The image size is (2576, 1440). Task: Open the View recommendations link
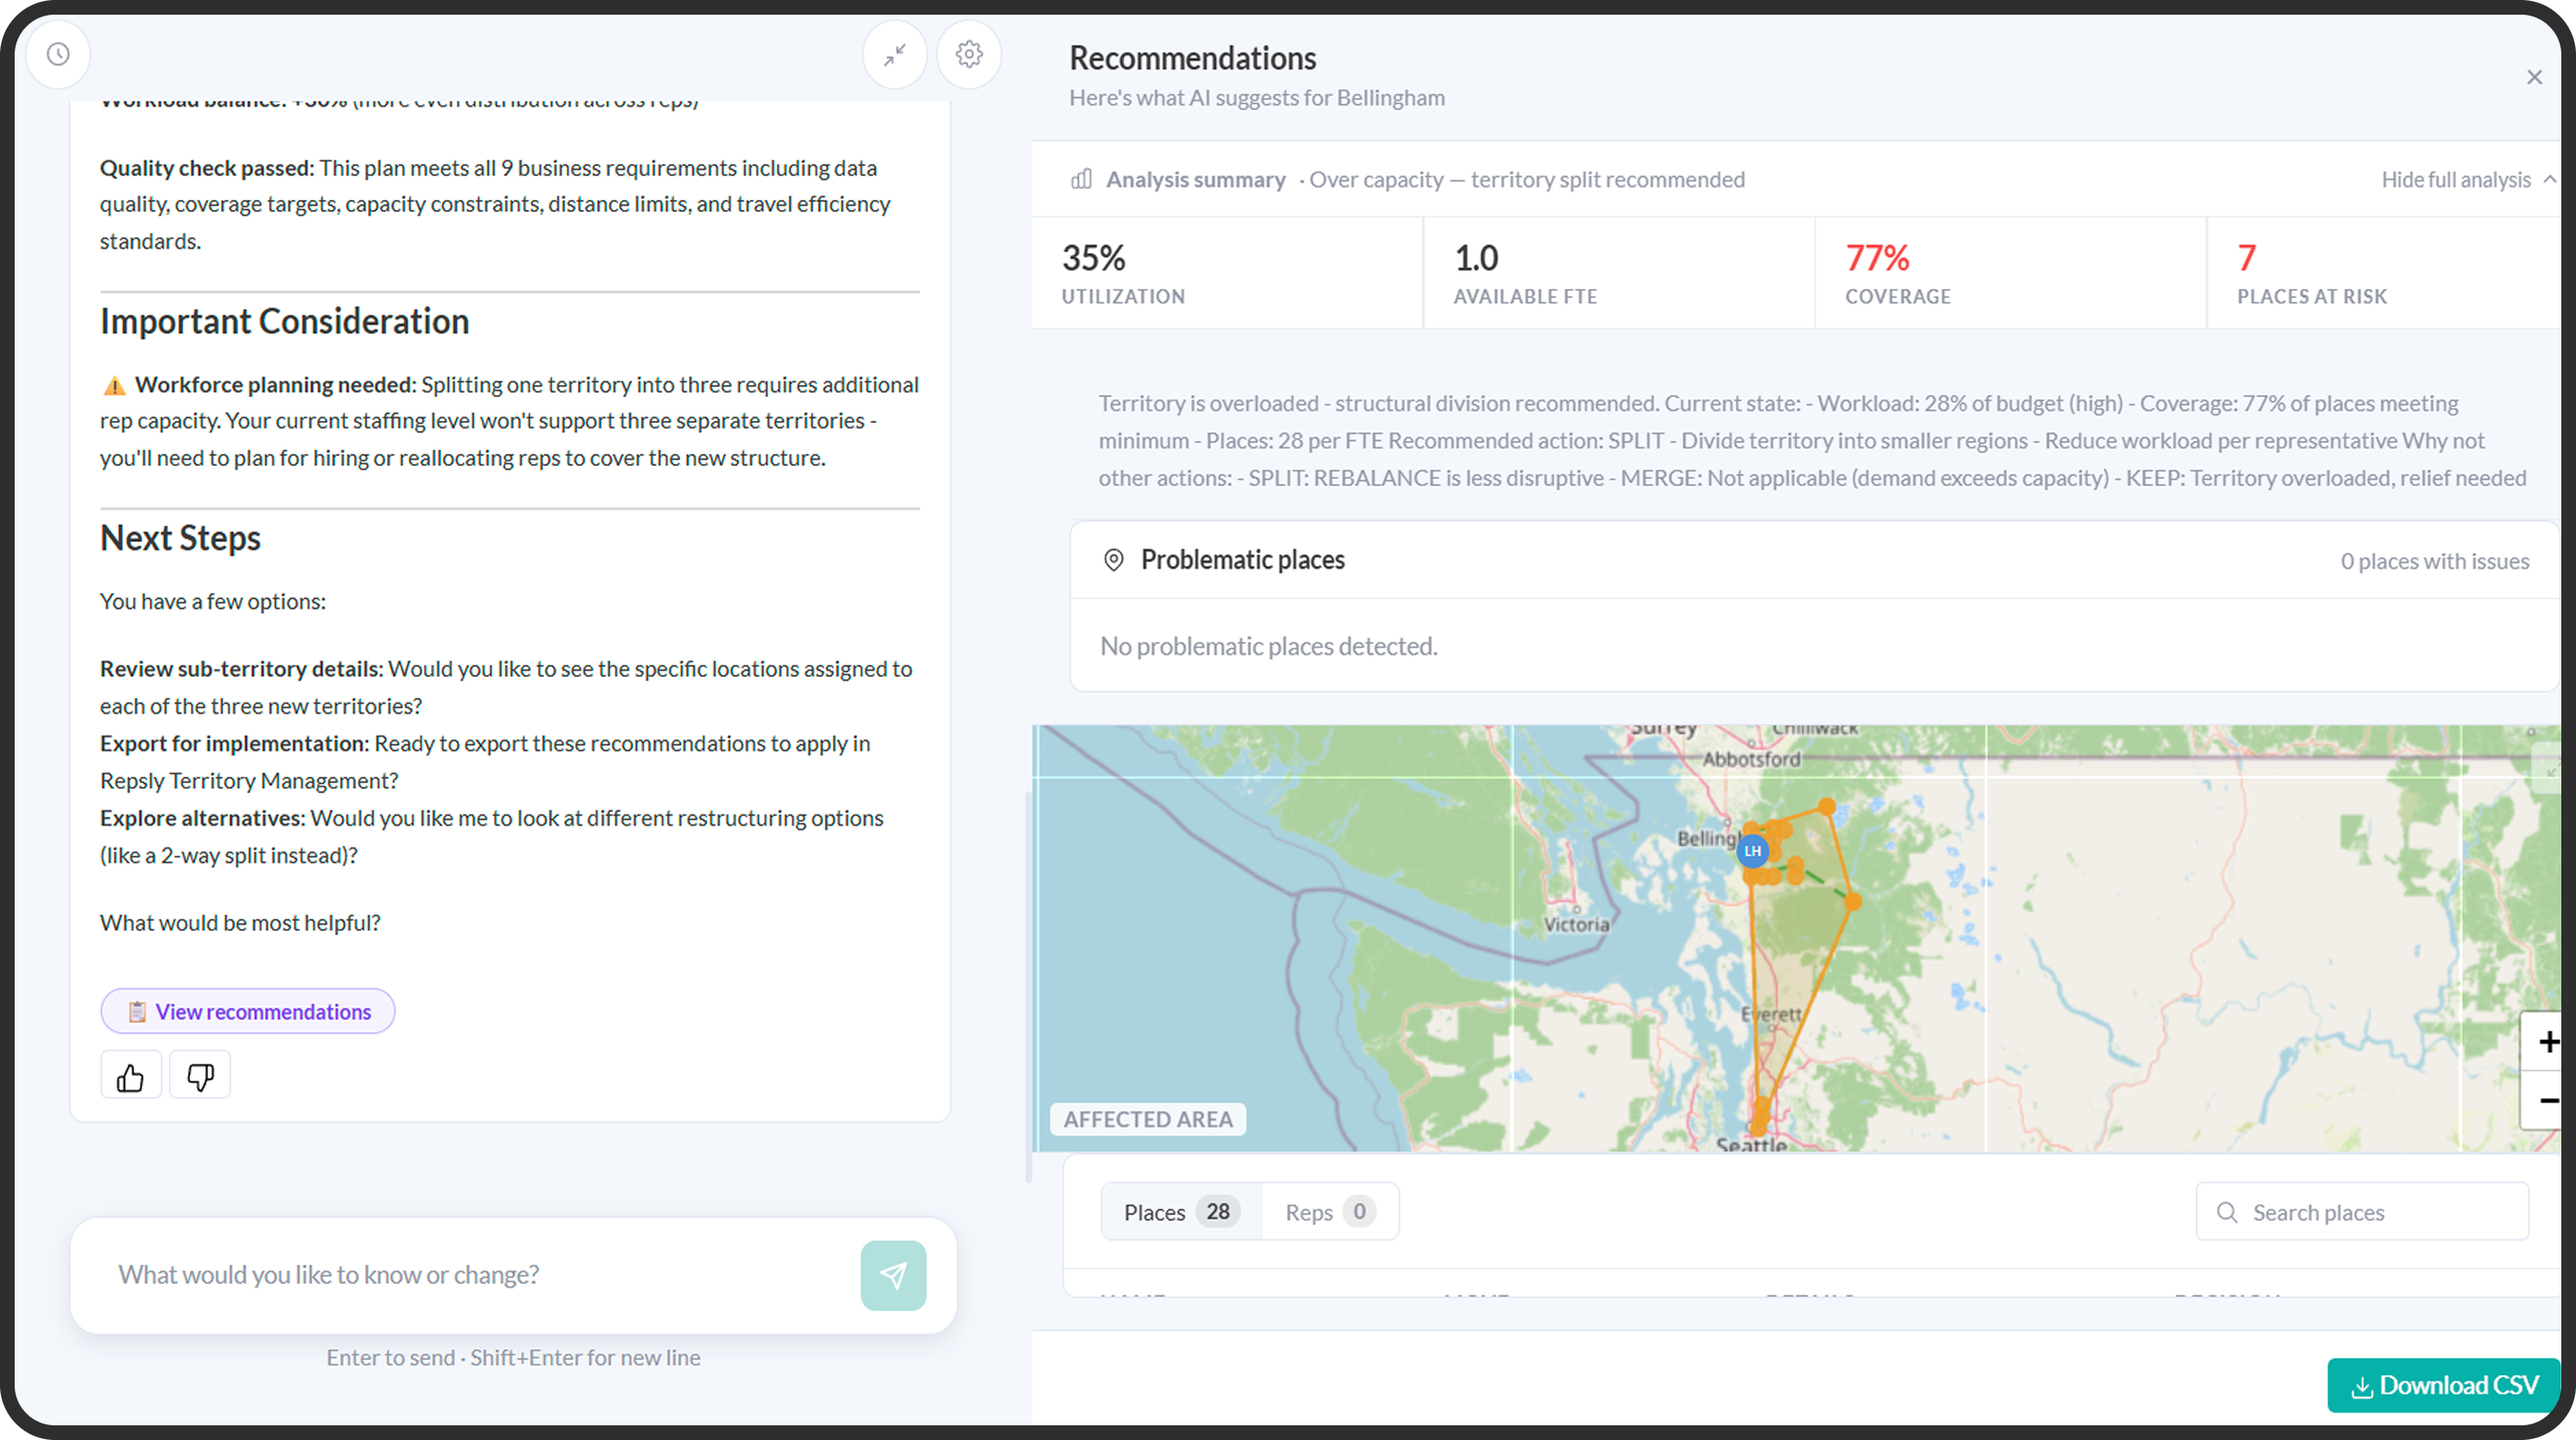tap(248, 1011)
